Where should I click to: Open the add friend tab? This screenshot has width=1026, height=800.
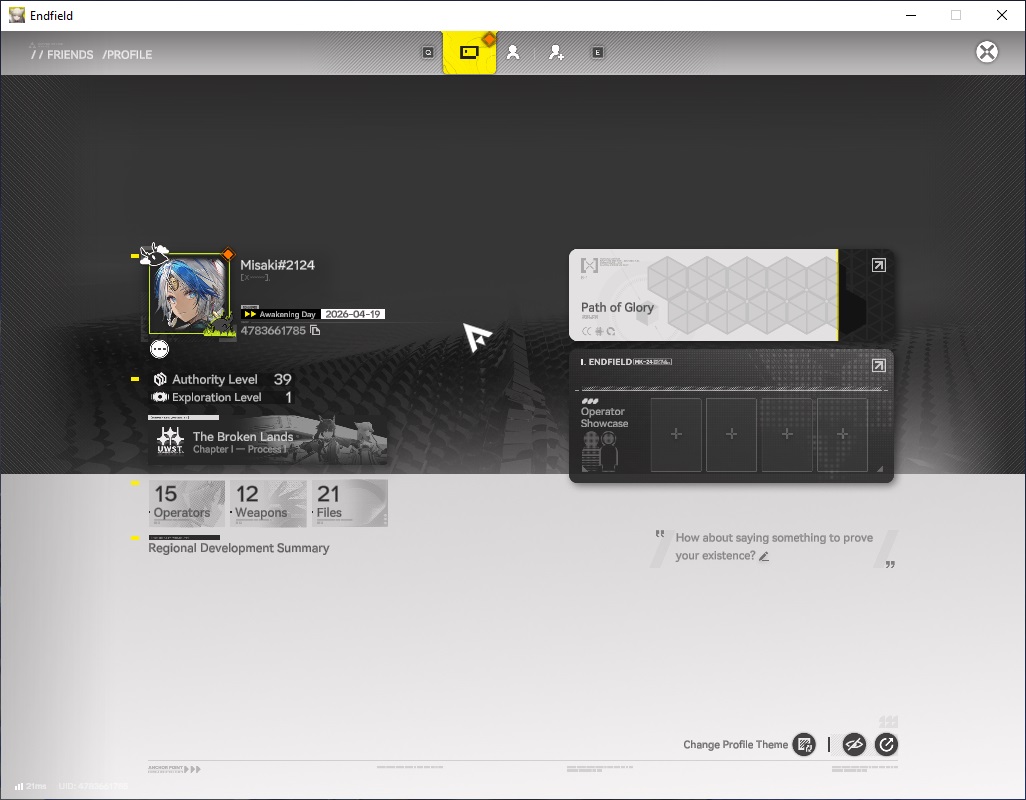556,52
